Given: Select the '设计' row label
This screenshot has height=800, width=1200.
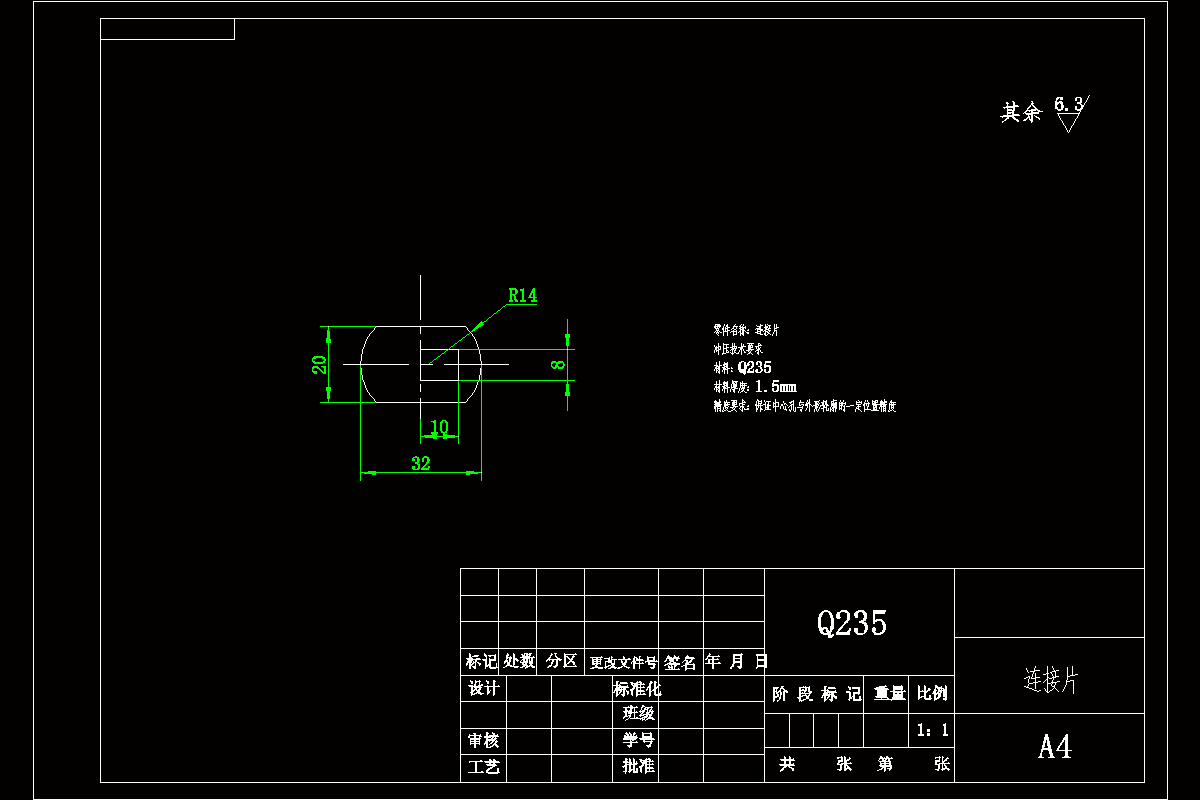Looking at the screenshot, I should click(x=484, y=688).
